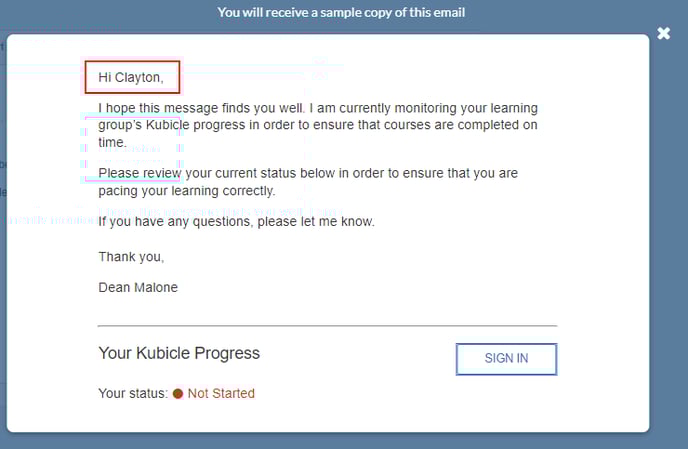Click the "Your status:" label
This screenshot has height=449, width=688.
133,393
